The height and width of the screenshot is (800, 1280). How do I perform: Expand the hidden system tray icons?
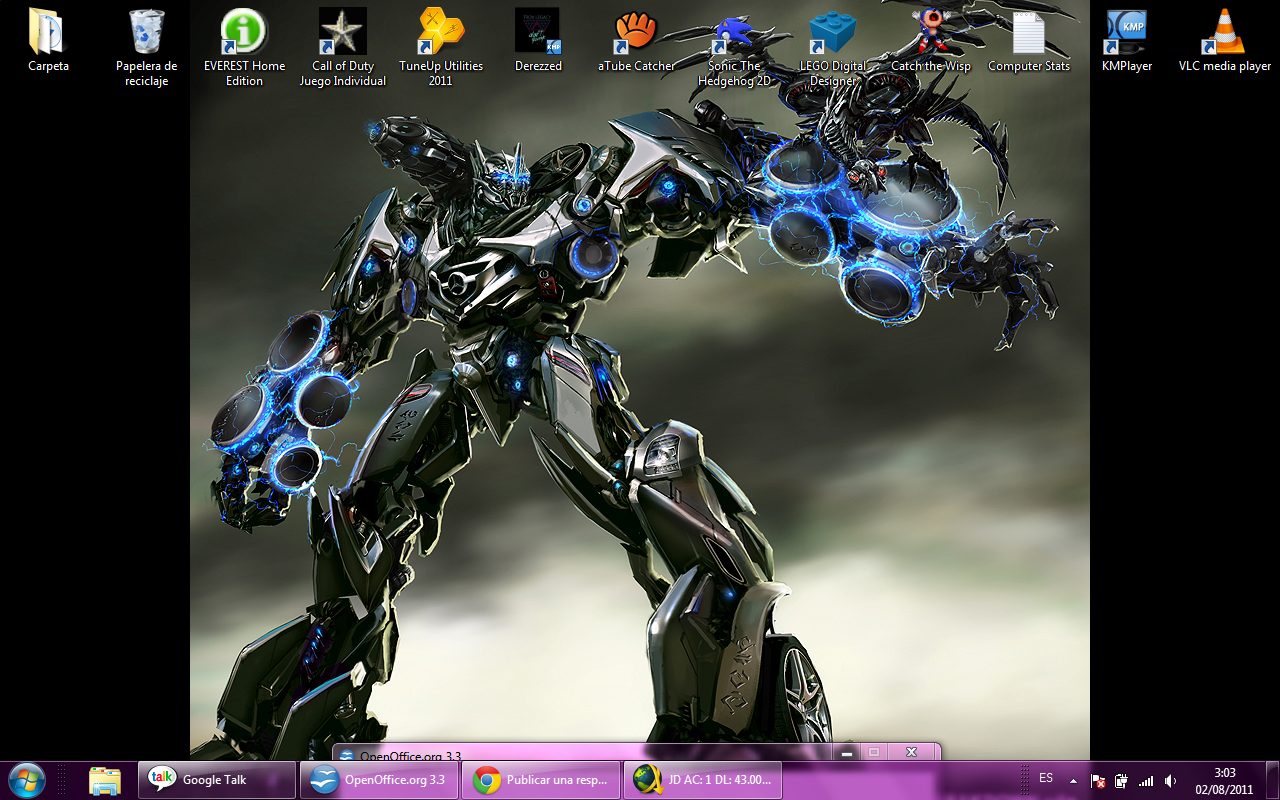click(x=1073, y=780)
